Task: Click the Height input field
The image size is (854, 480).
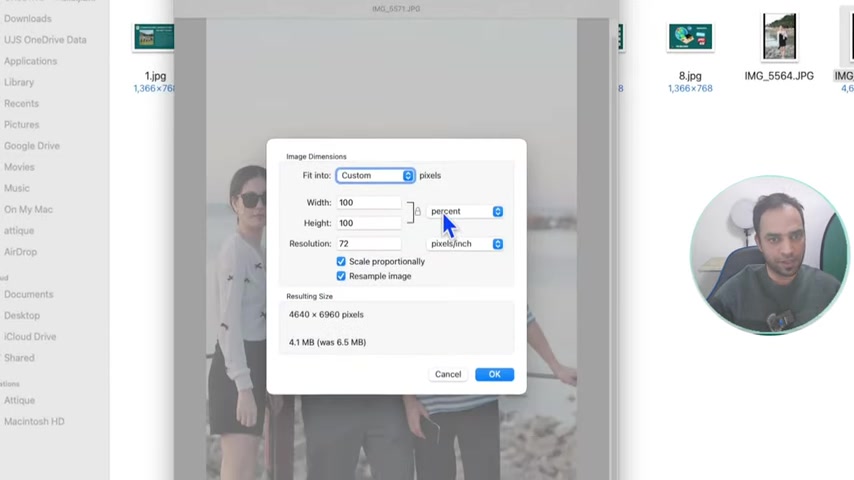Action: point(369,223)
